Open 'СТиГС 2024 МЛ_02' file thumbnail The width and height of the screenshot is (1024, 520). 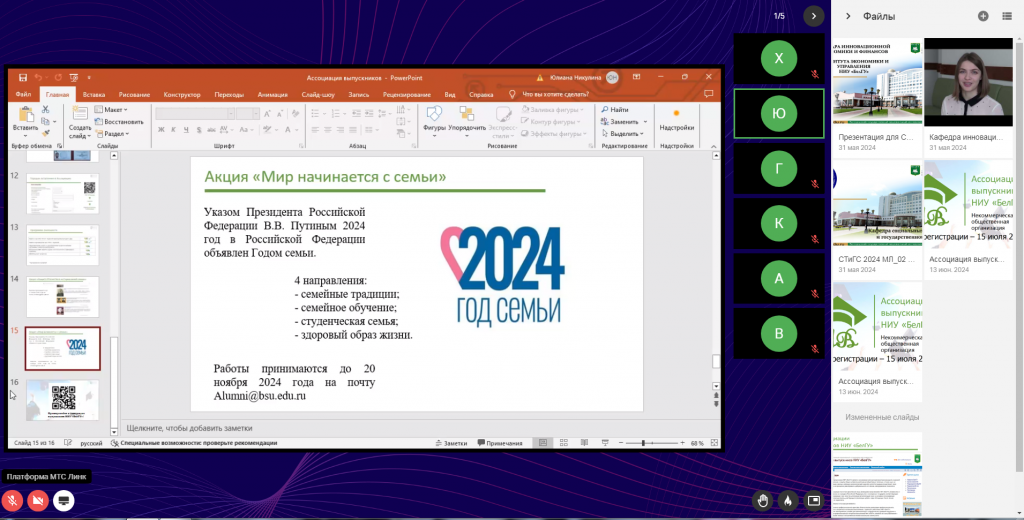(877, 204)
